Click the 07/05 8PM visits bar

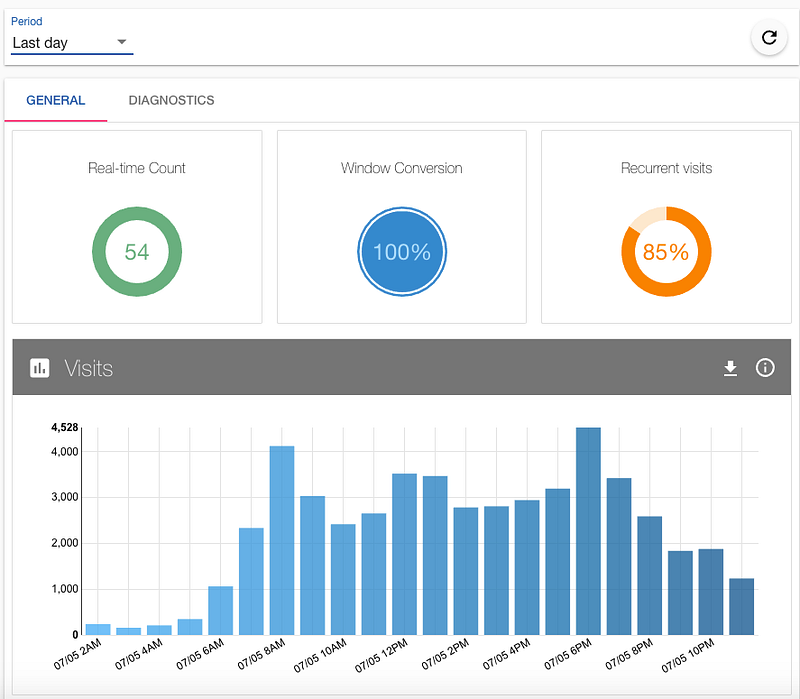pos(649,576)
